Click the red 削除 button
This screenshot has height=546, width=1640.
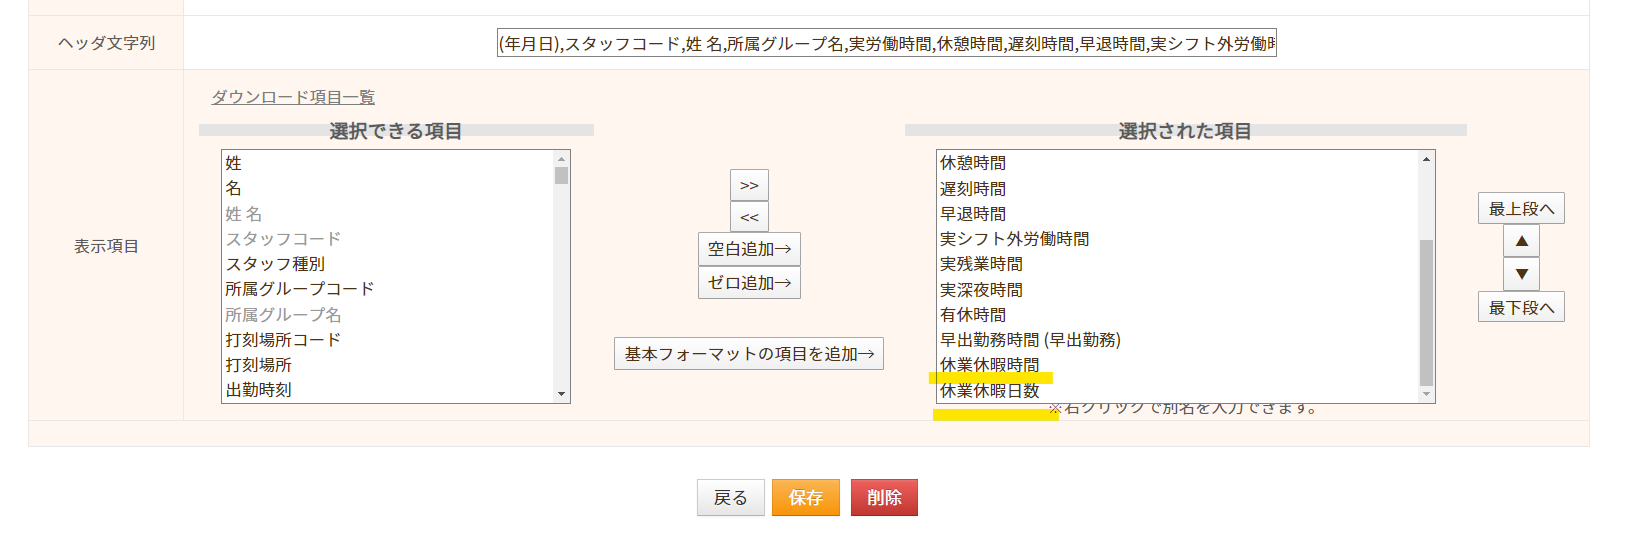pos(884,497)
